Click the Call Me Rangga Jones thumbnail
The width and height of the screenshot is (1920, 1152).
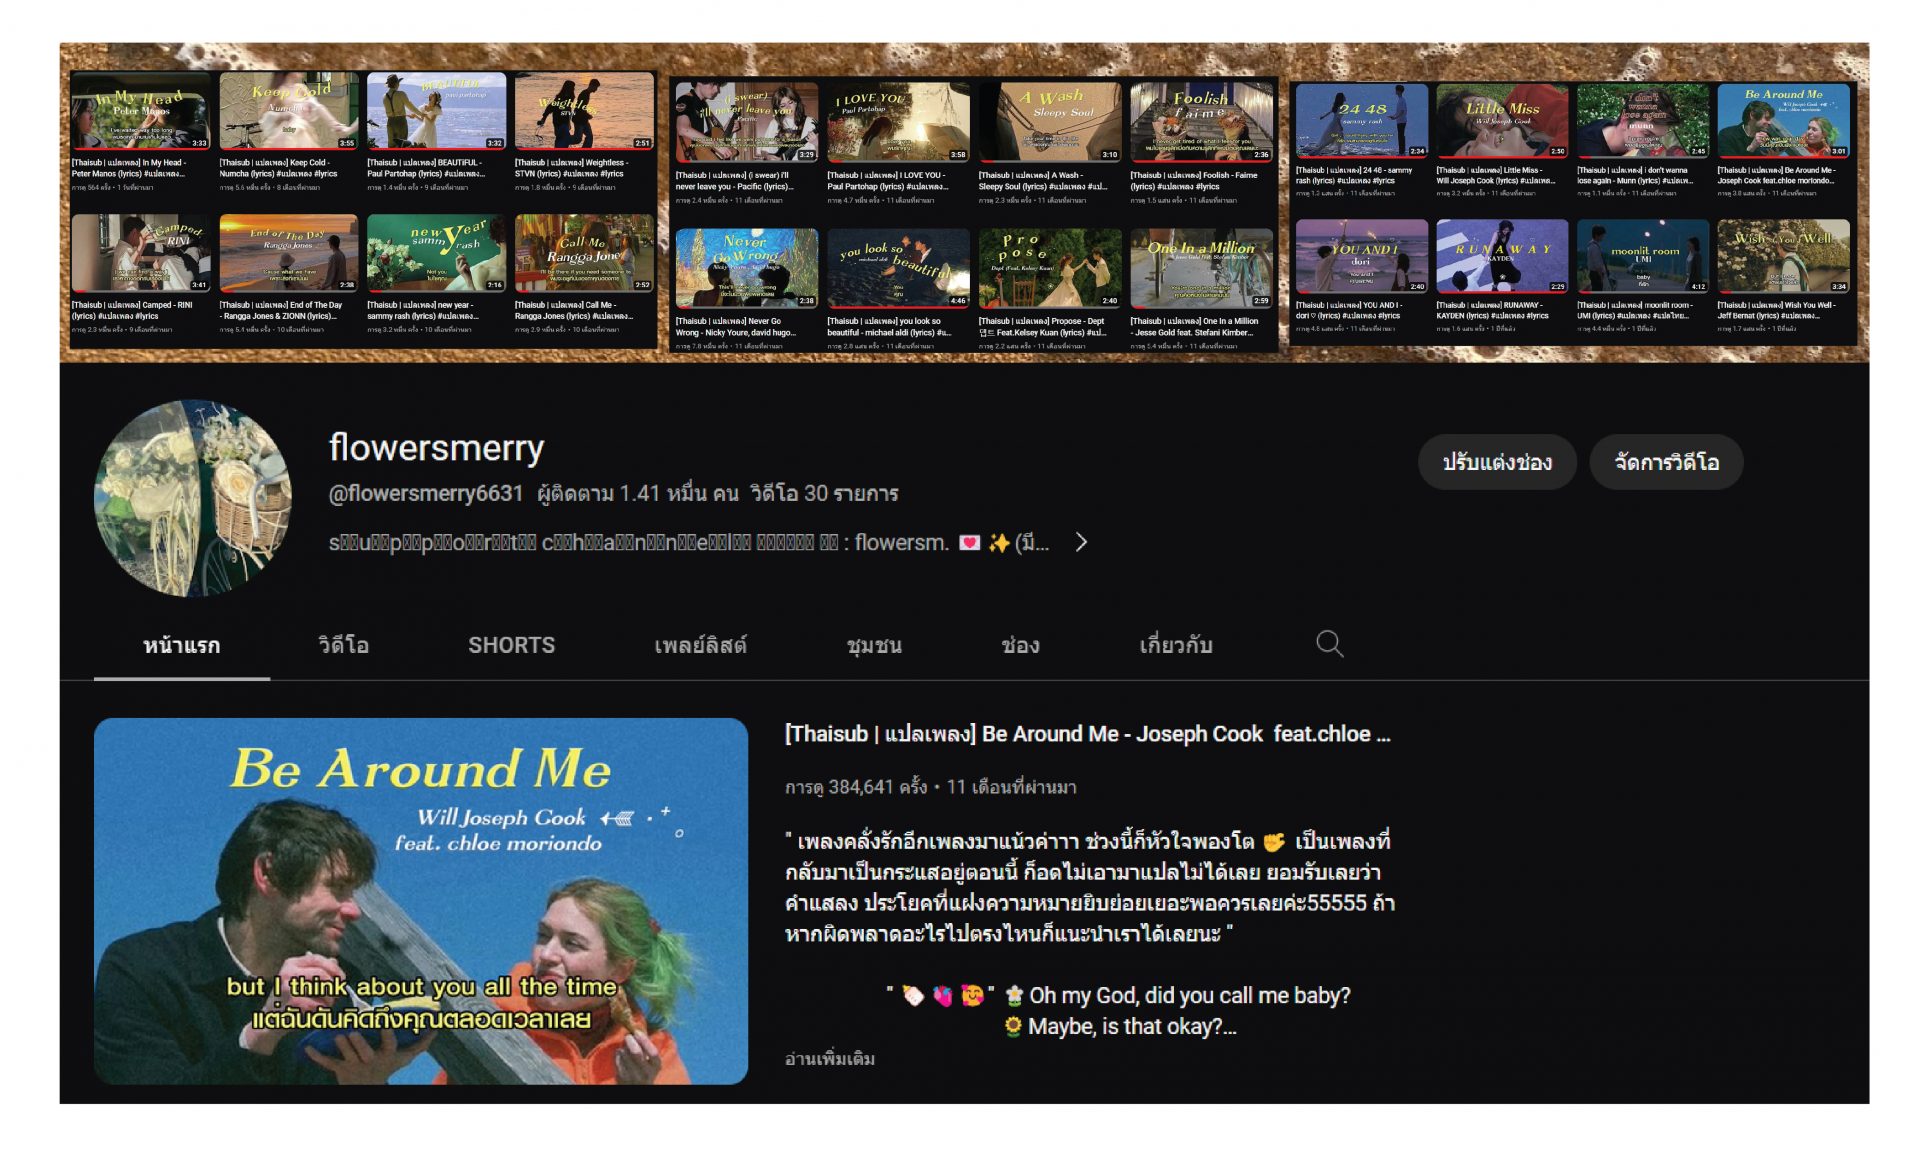coord(583,253)
